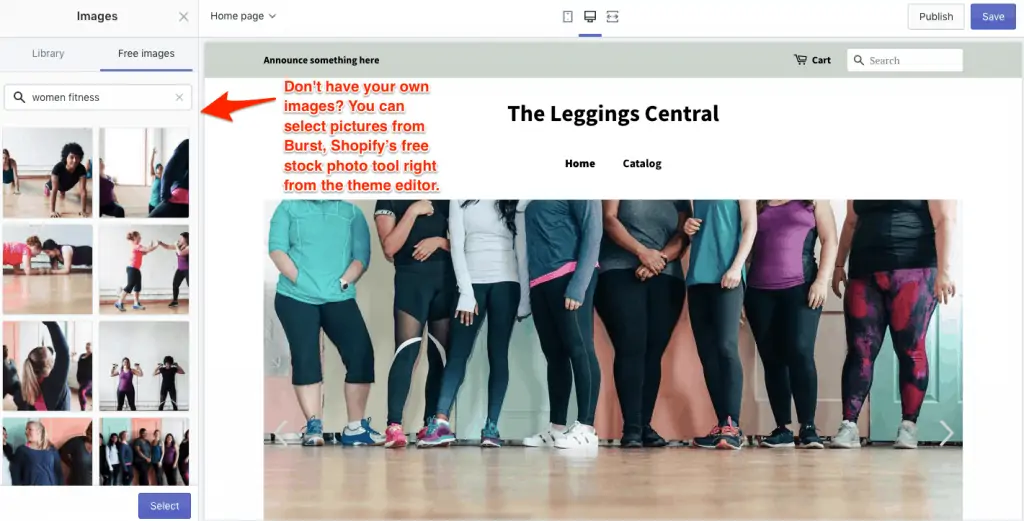
Task: Choose the two women lifting dumbbells thumbnail
Action: point(144,366)
